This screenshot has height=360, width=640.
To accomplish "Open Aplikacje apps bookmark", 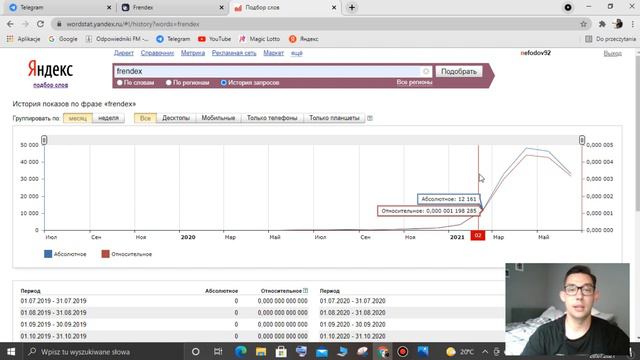I will pyautogui.click(x=23, y=39).
